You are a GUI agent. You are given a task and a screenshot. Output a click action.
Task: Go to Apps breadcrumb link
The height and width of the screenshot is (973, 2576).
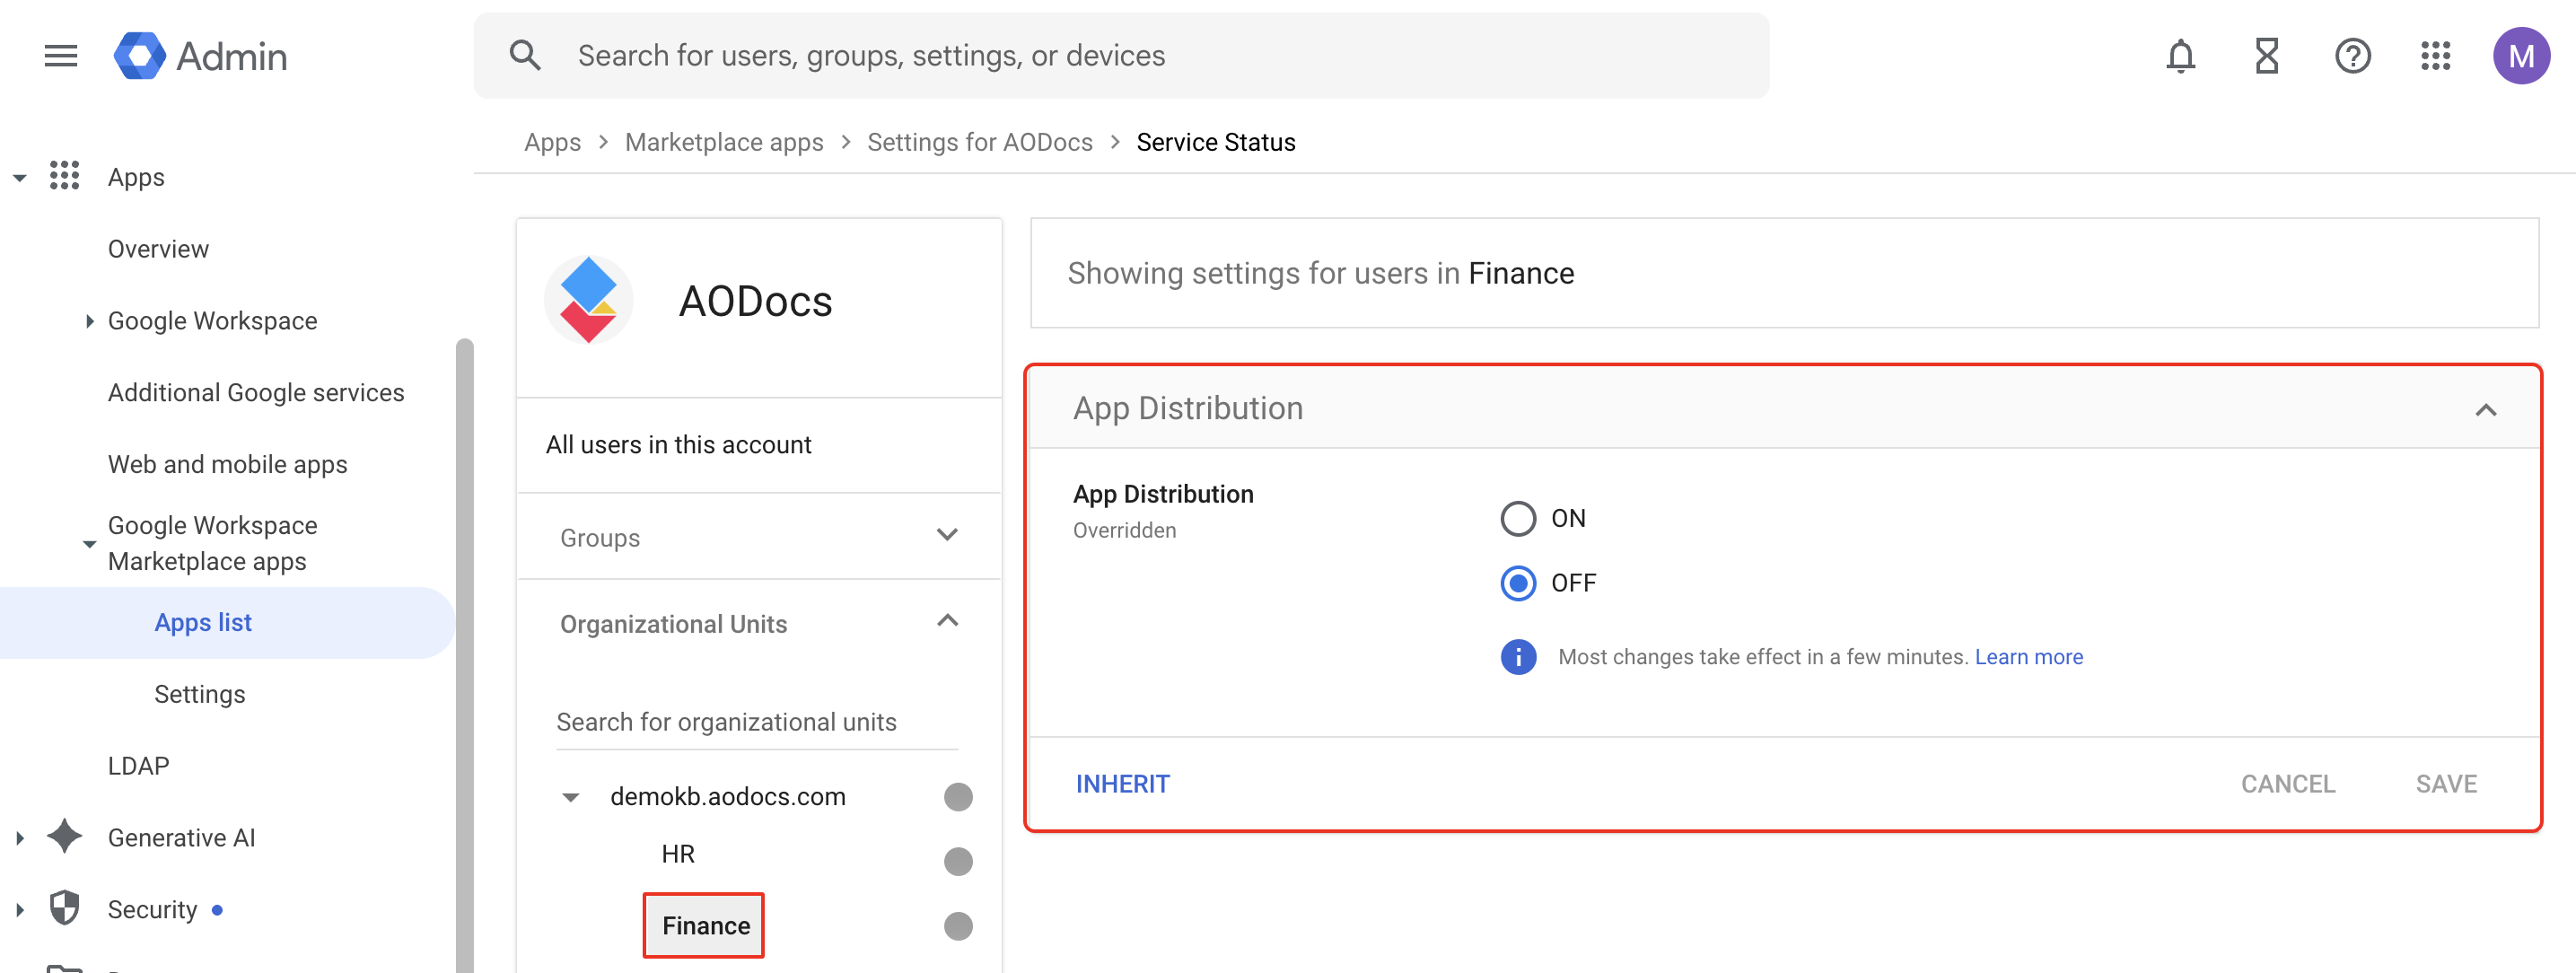tap(552, 142)
